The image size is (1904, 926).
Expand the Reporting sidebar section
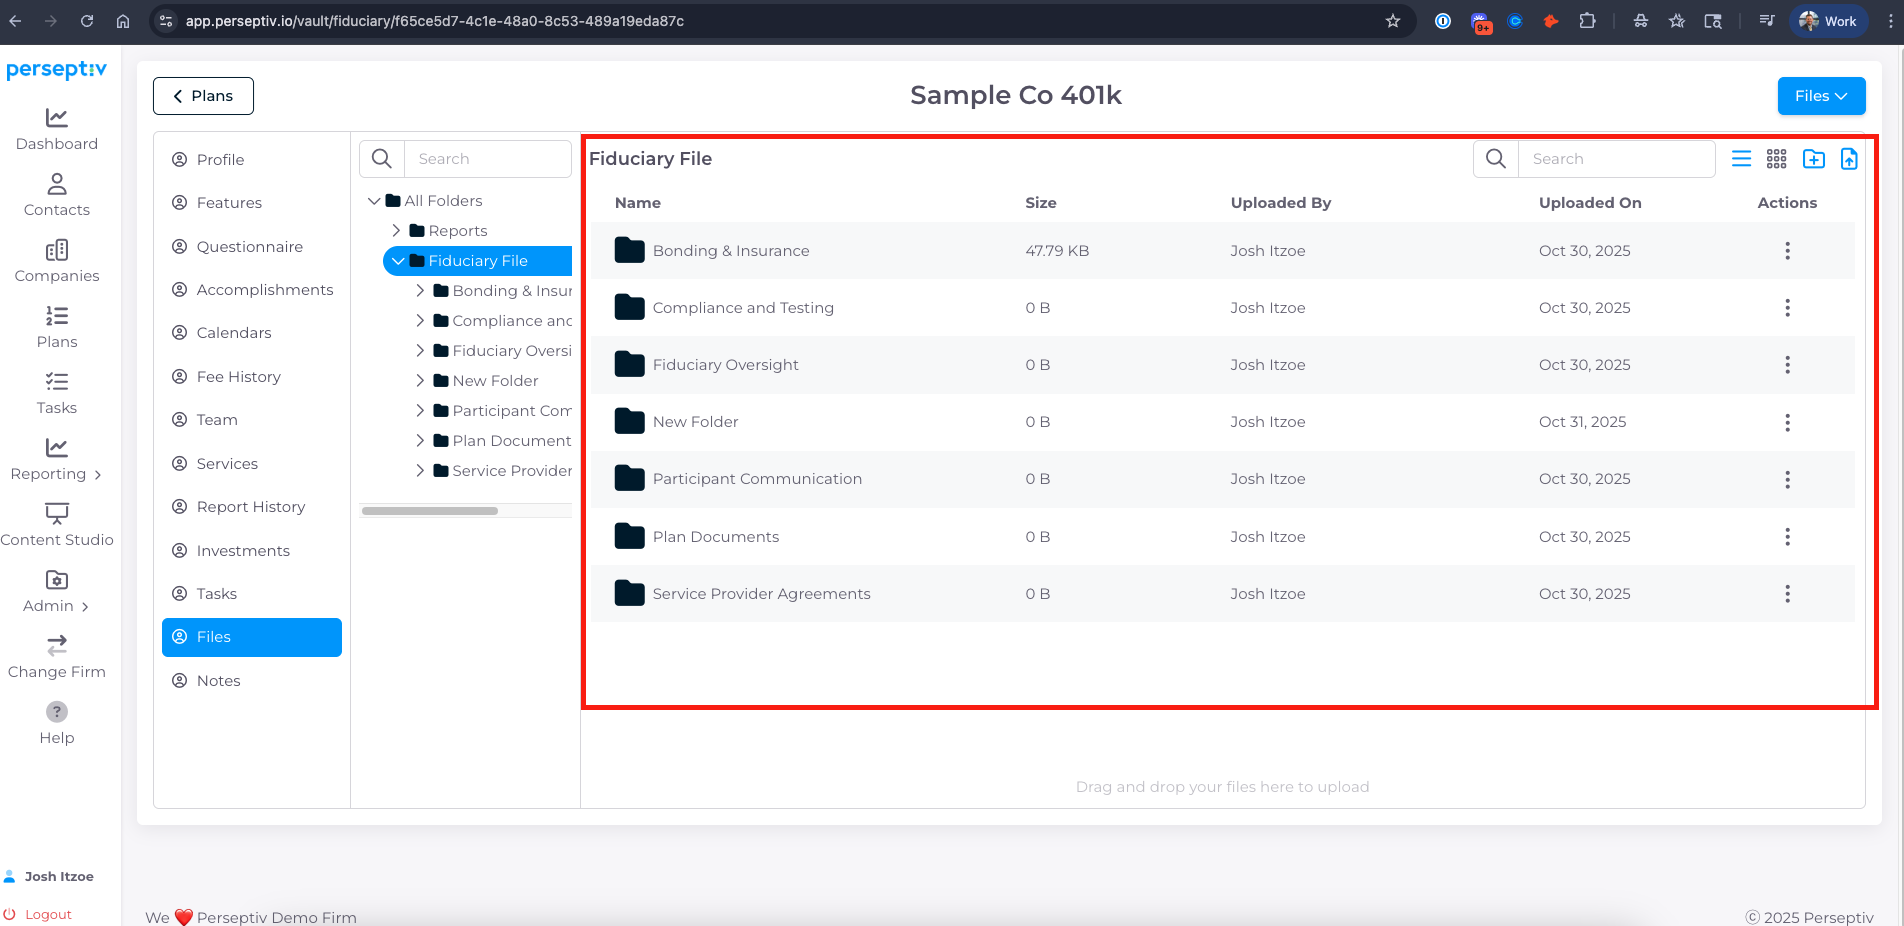pyautogui.click(x=57, y=460)
